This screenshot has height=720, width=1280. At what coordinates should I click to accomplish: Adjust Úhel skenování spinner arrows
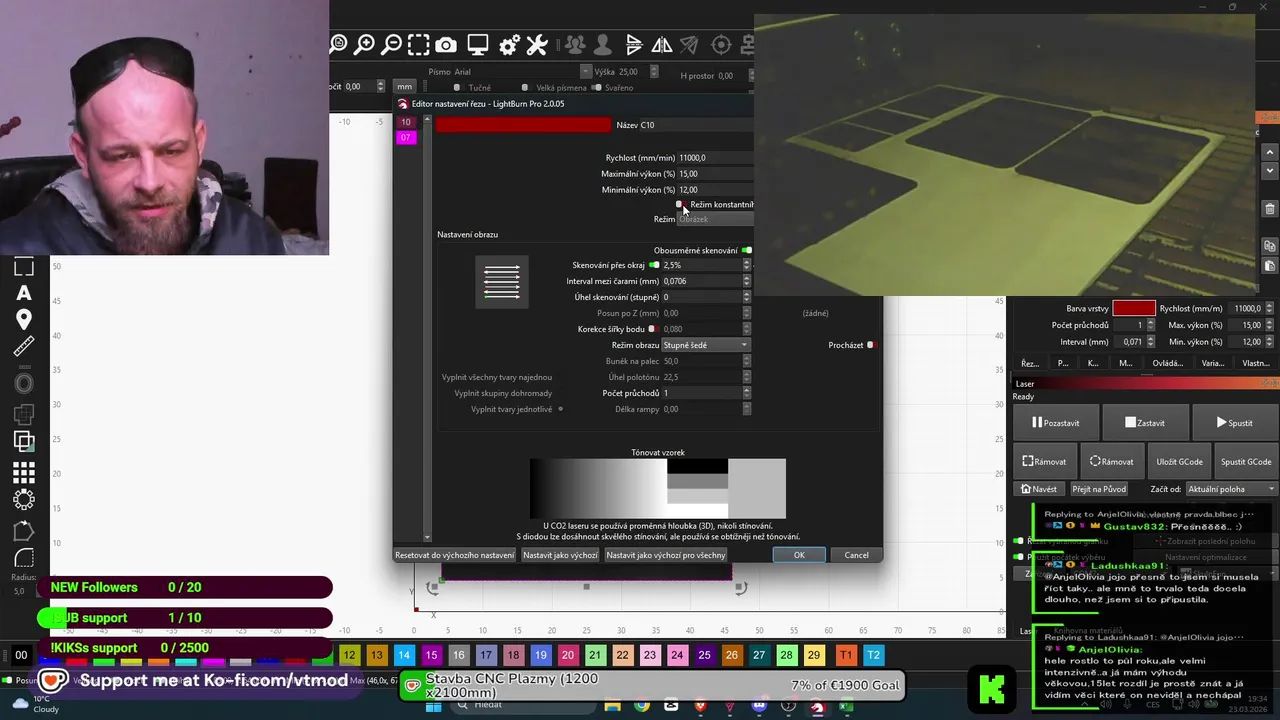tap(746, 297)
